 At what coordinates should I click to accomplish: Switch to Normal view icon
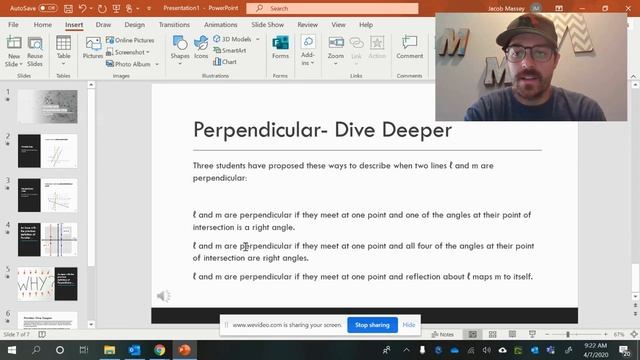pos(473,334)
